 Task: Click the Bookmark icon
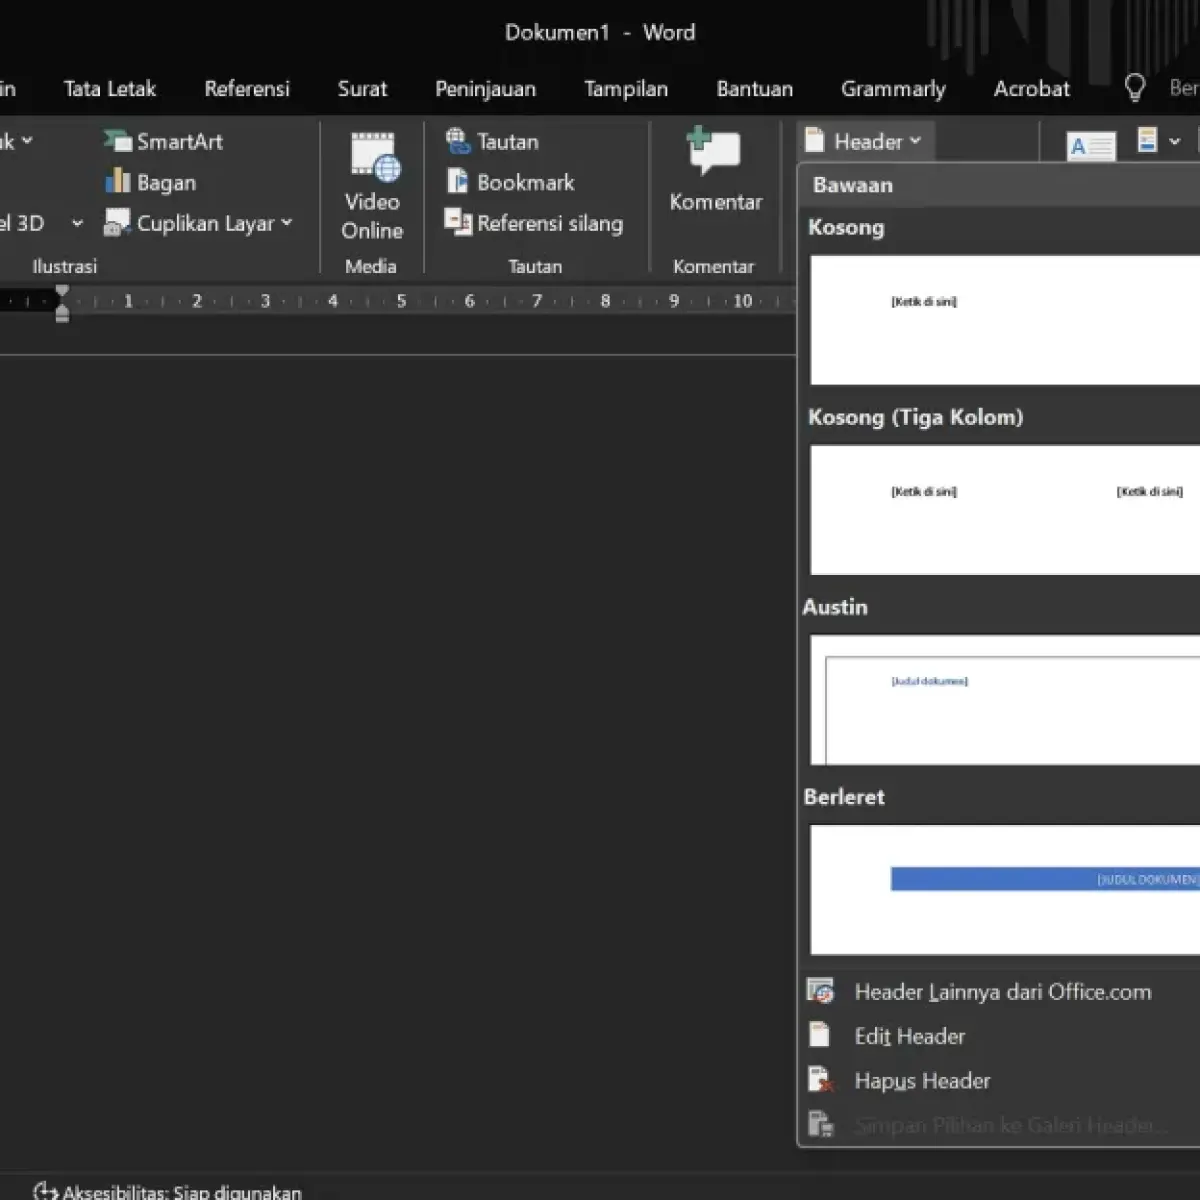coord(458,181)
